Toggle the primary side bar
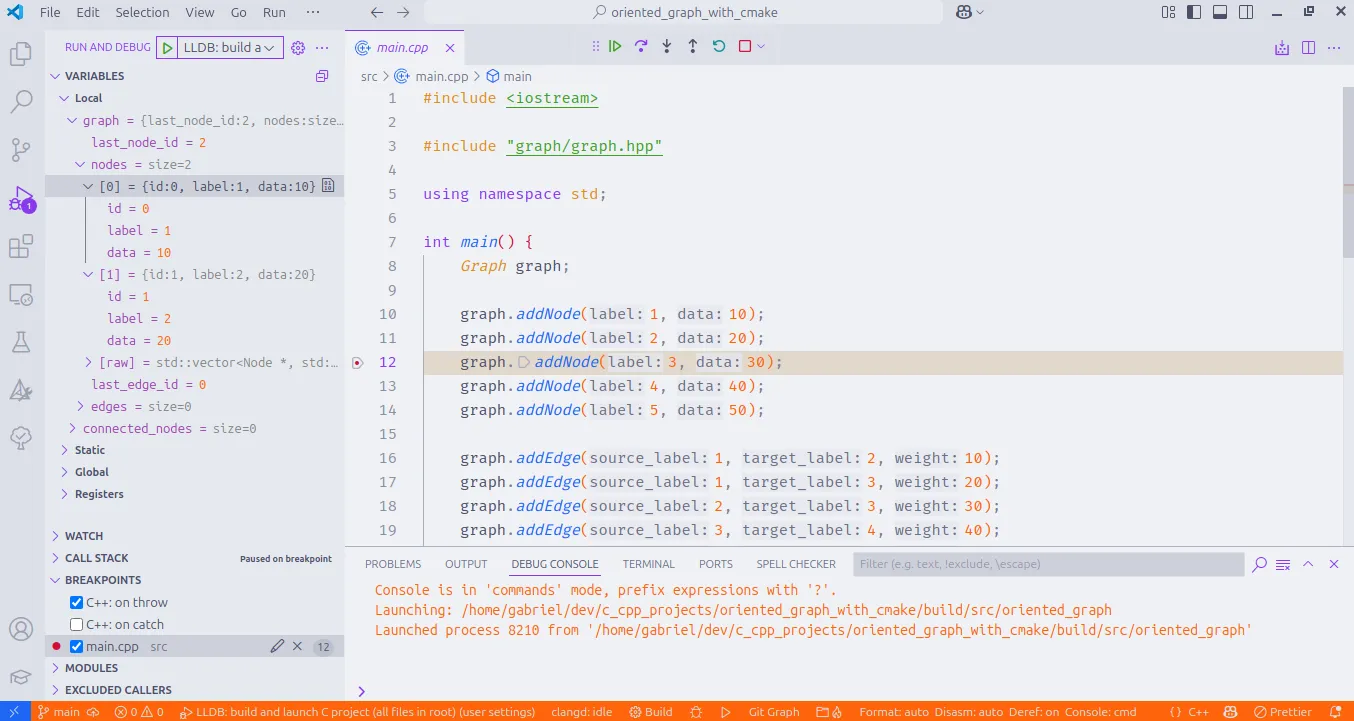Viewport: 1354px width, 721px height. tap(1195, 12)
